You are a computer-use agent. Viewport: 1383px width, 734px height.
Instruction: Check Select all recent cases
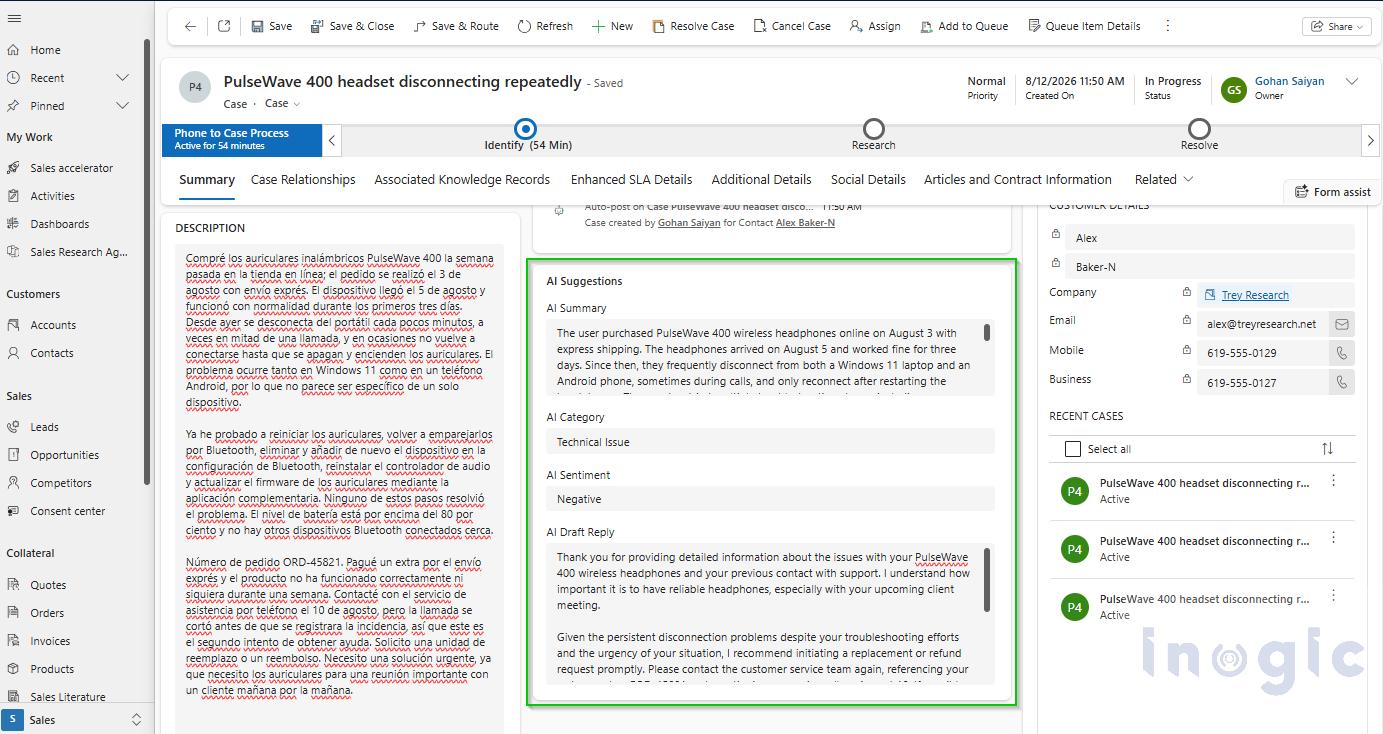click(1073, 449)
